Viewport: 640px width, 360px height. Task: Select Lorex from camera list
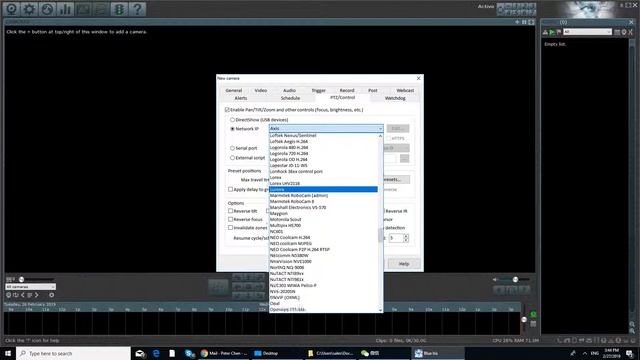point(323,178)
